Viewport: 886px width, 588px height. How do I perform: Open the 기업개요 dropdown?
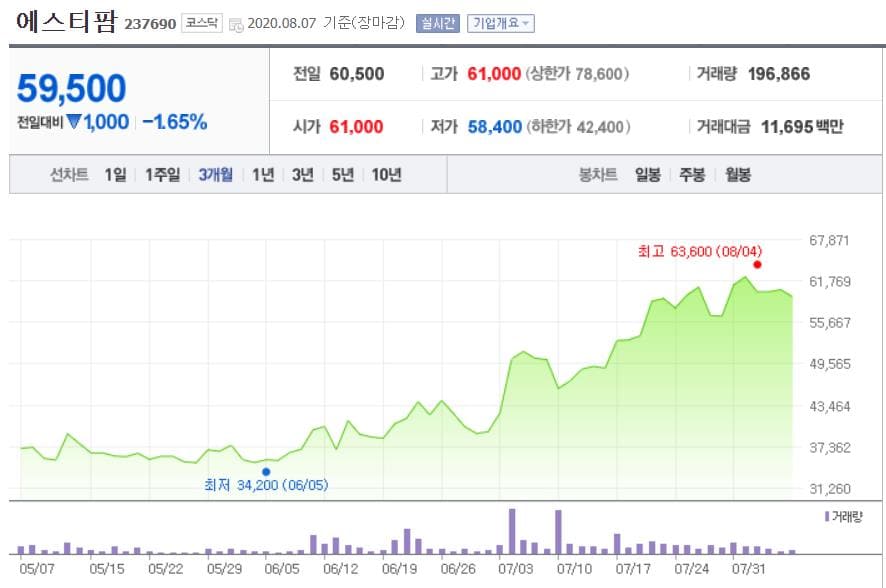501,23
